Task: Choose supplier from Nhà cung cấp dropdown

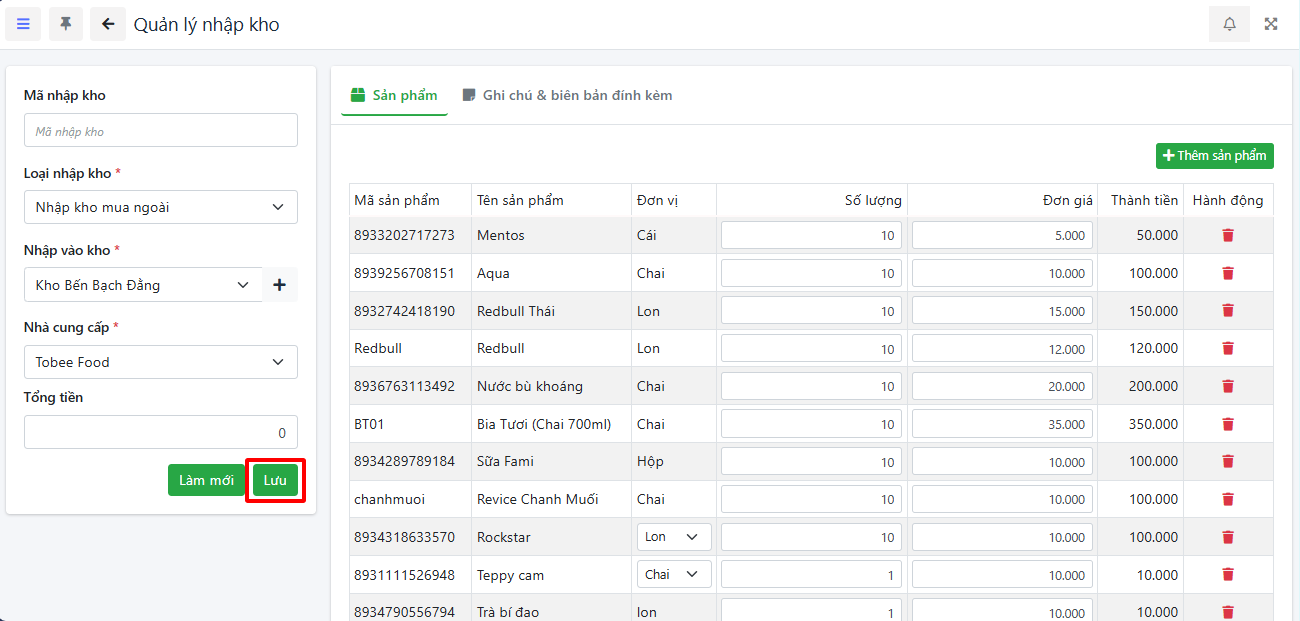Action: point(160,362)
